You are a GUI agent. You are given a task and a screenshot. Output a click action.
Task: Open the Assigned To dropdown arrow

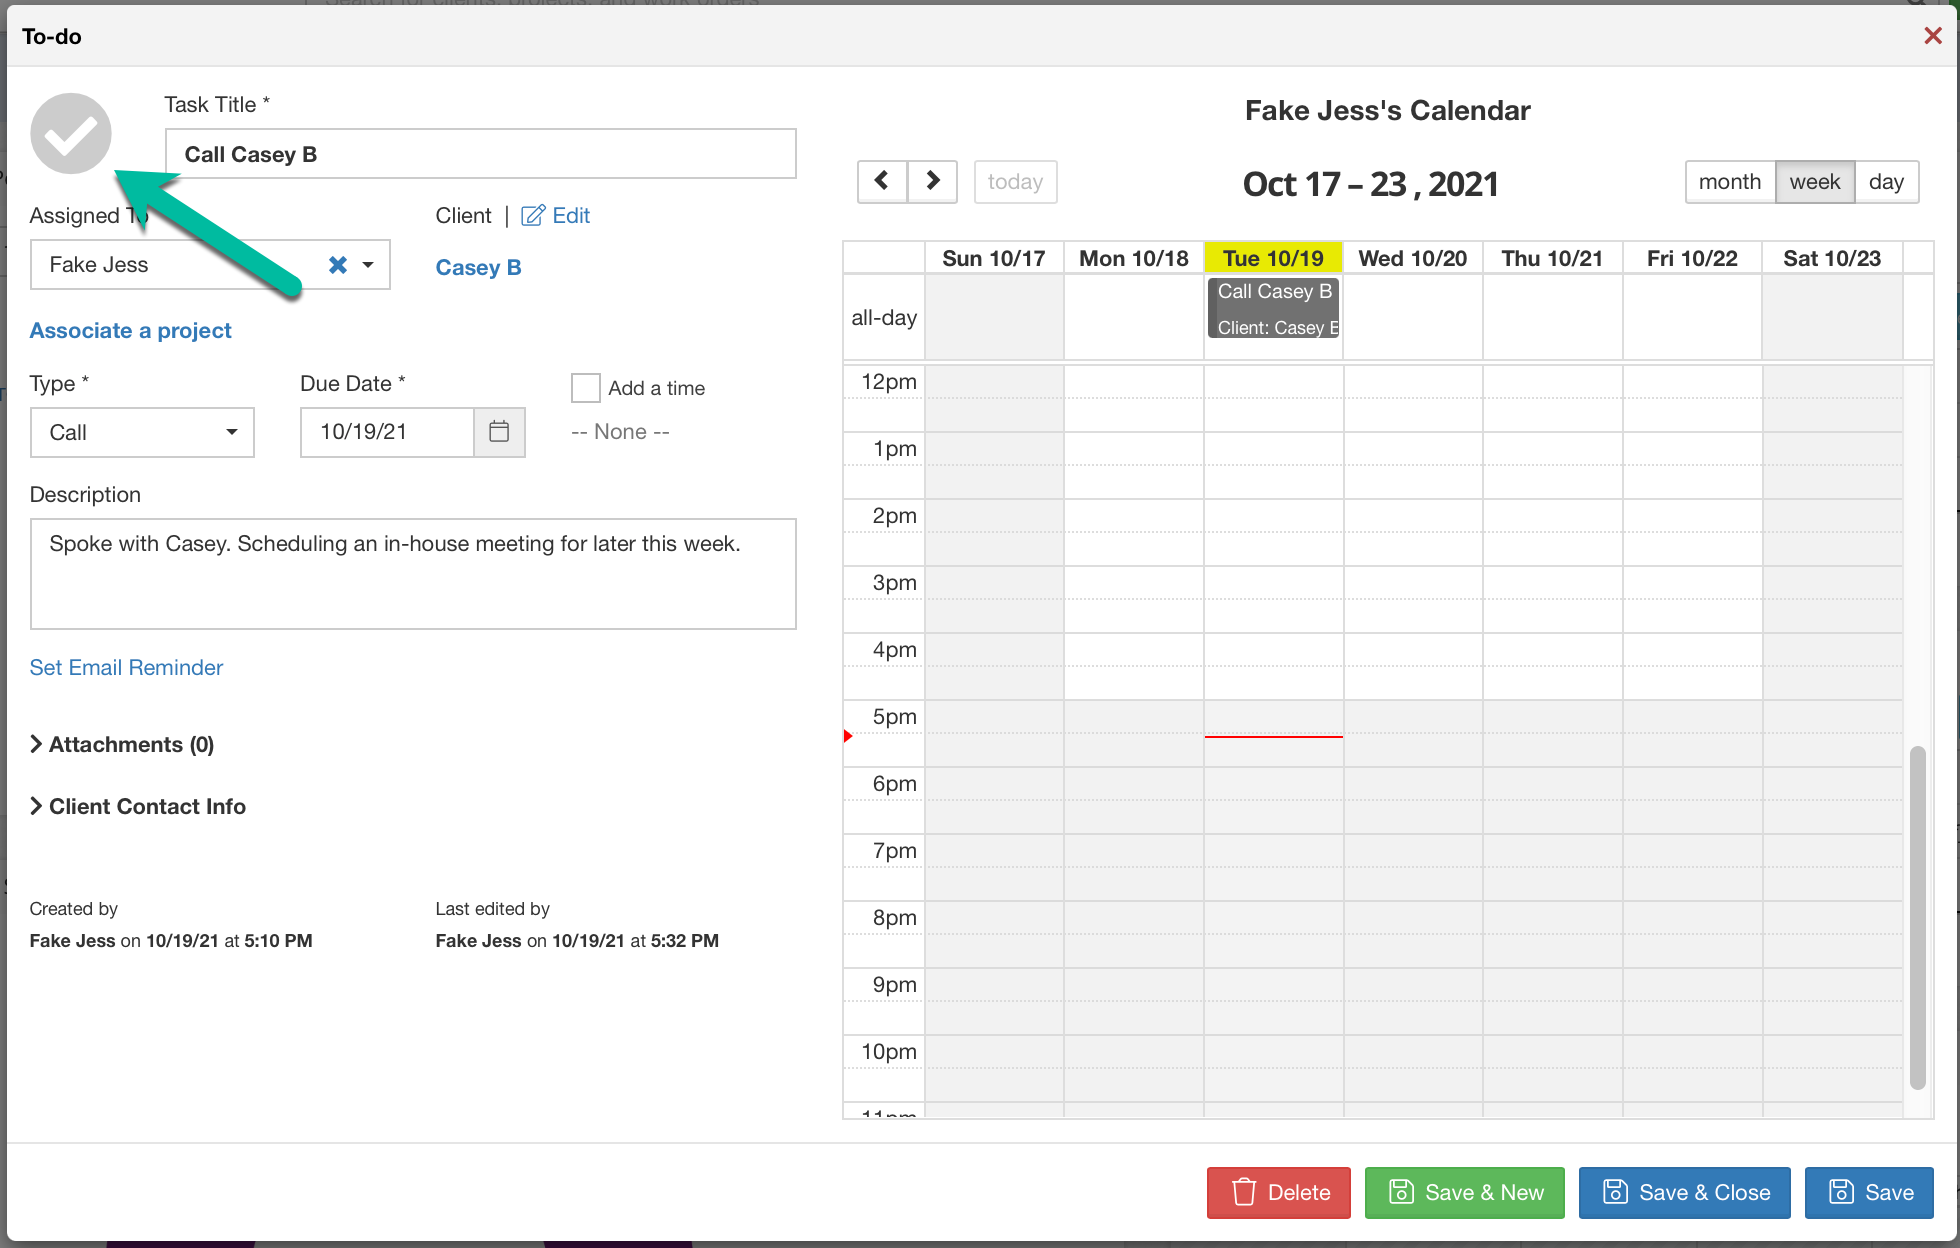tap(368, 265)
